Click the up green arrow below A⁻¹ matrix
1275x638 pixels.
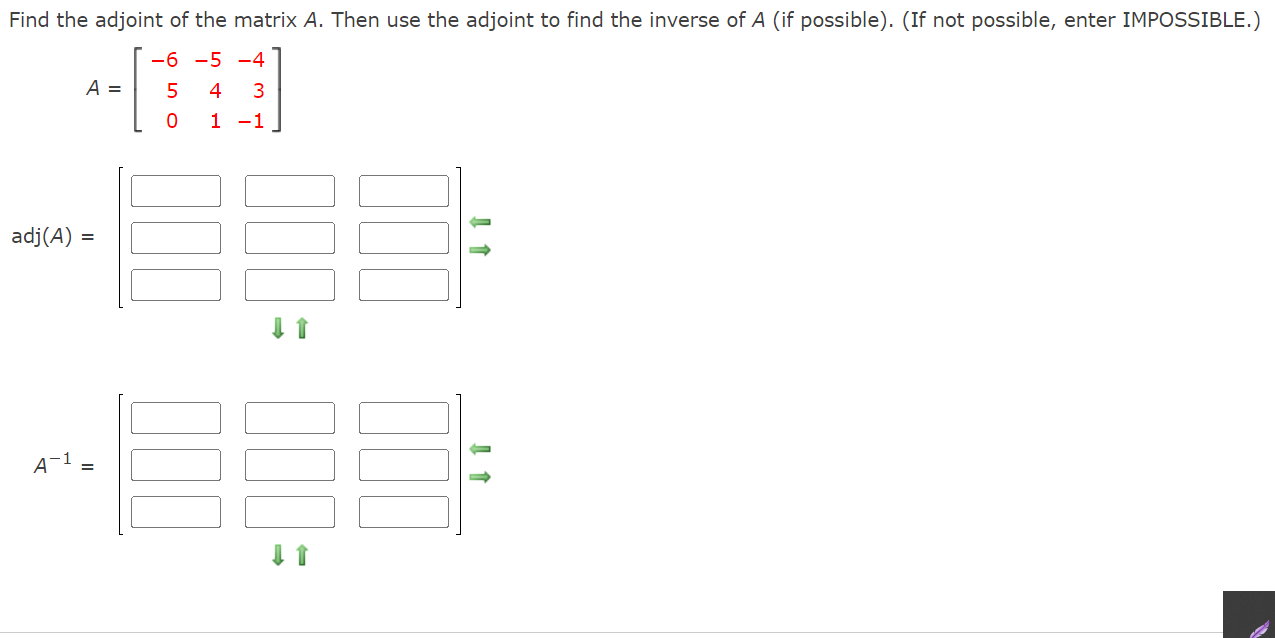point(300,555)
